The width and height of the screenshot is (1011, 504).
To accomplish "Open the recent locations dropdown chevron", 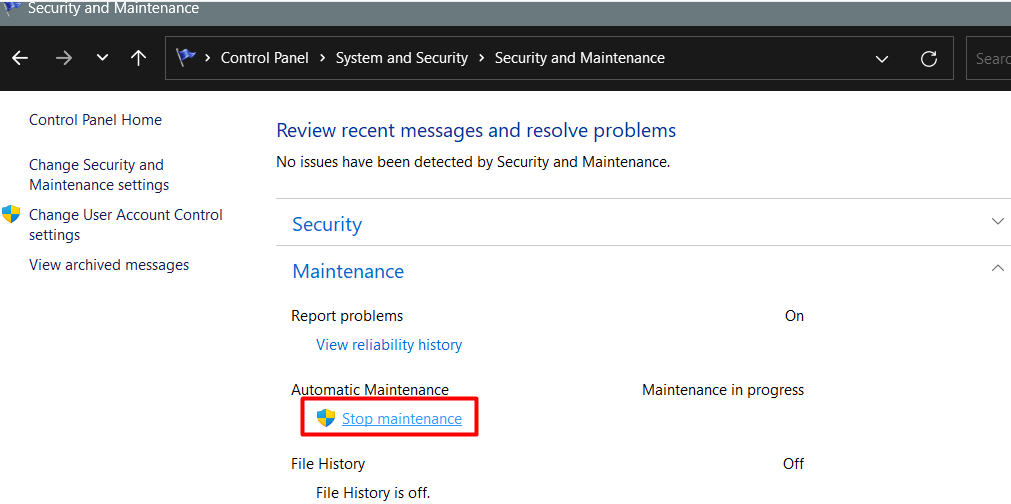I will (x=102, y=58).
